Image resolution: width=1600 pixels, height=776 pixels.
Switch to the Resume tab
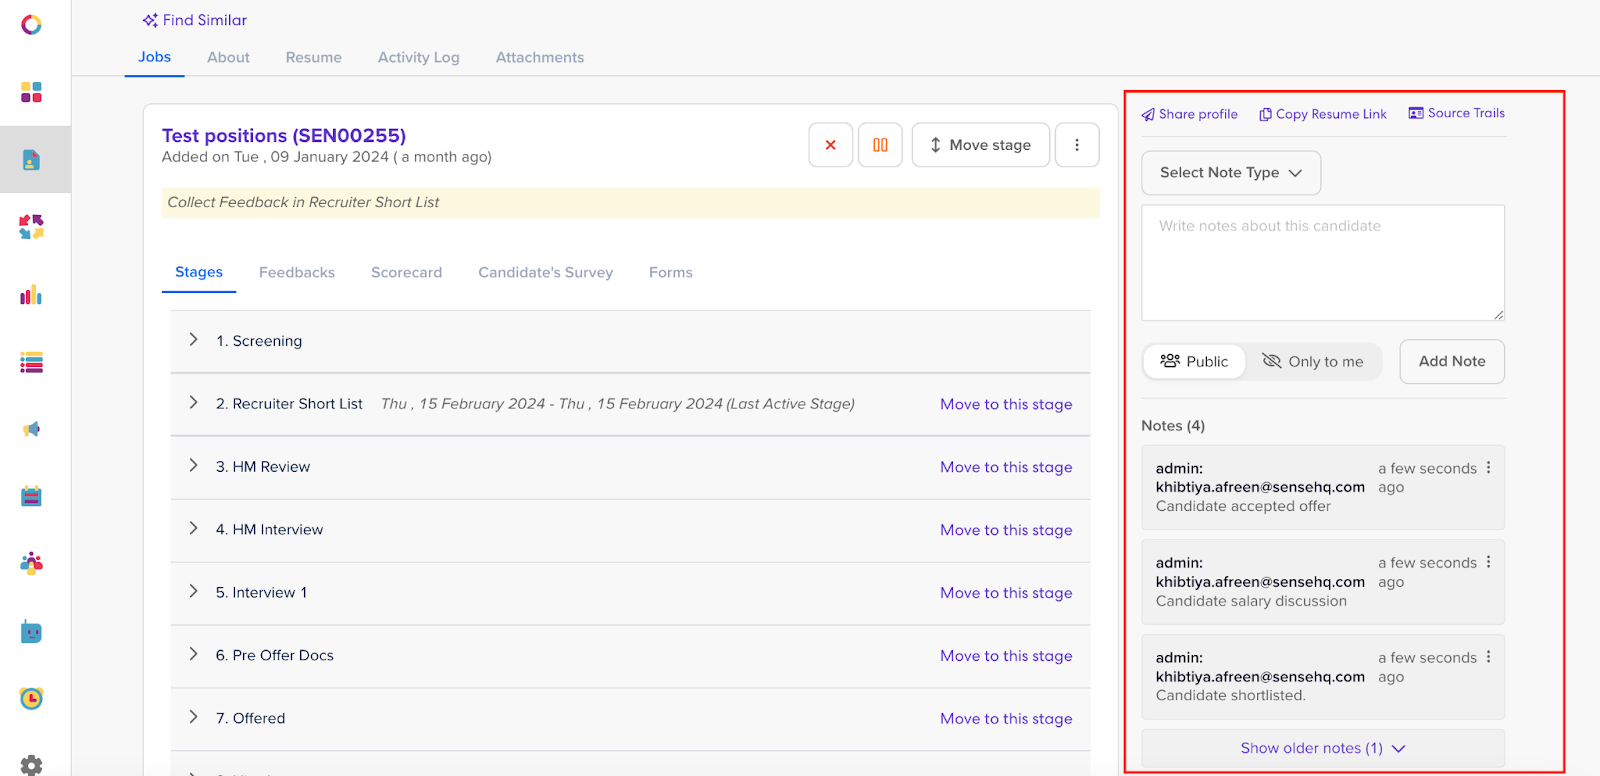pos(313,57)
